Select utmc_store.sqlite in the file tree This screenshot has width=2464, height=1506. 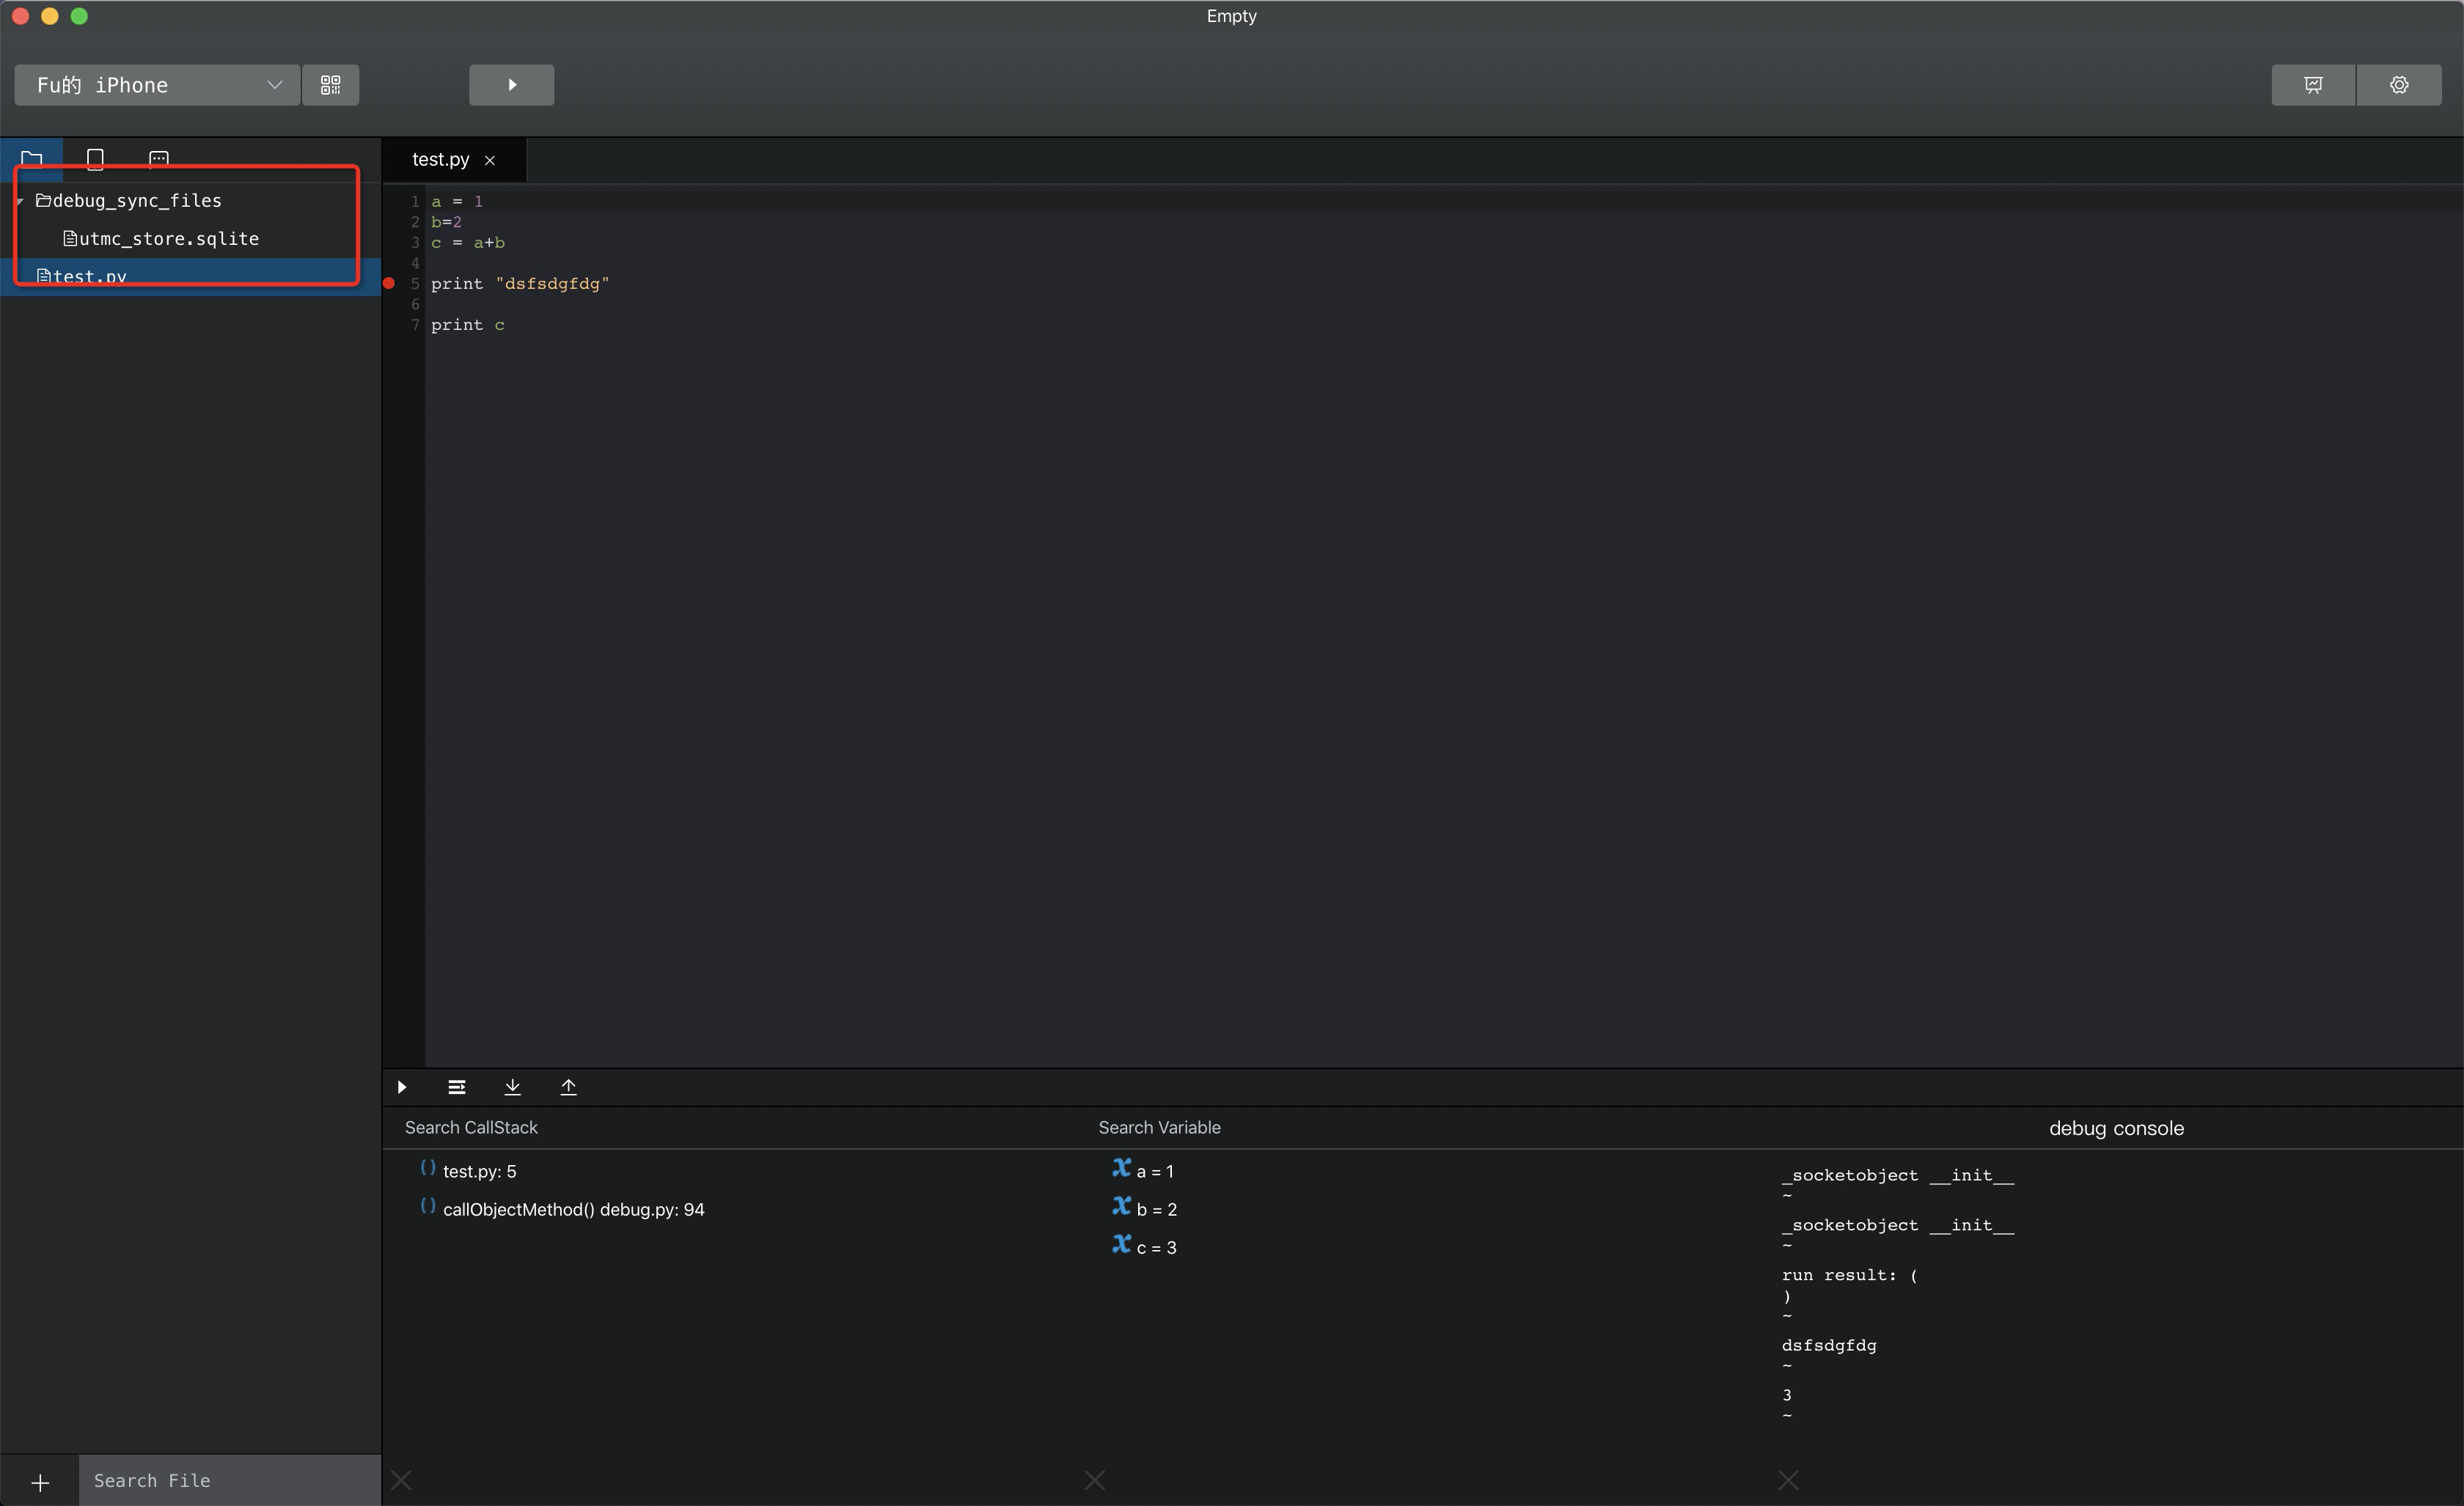point(168,239)
